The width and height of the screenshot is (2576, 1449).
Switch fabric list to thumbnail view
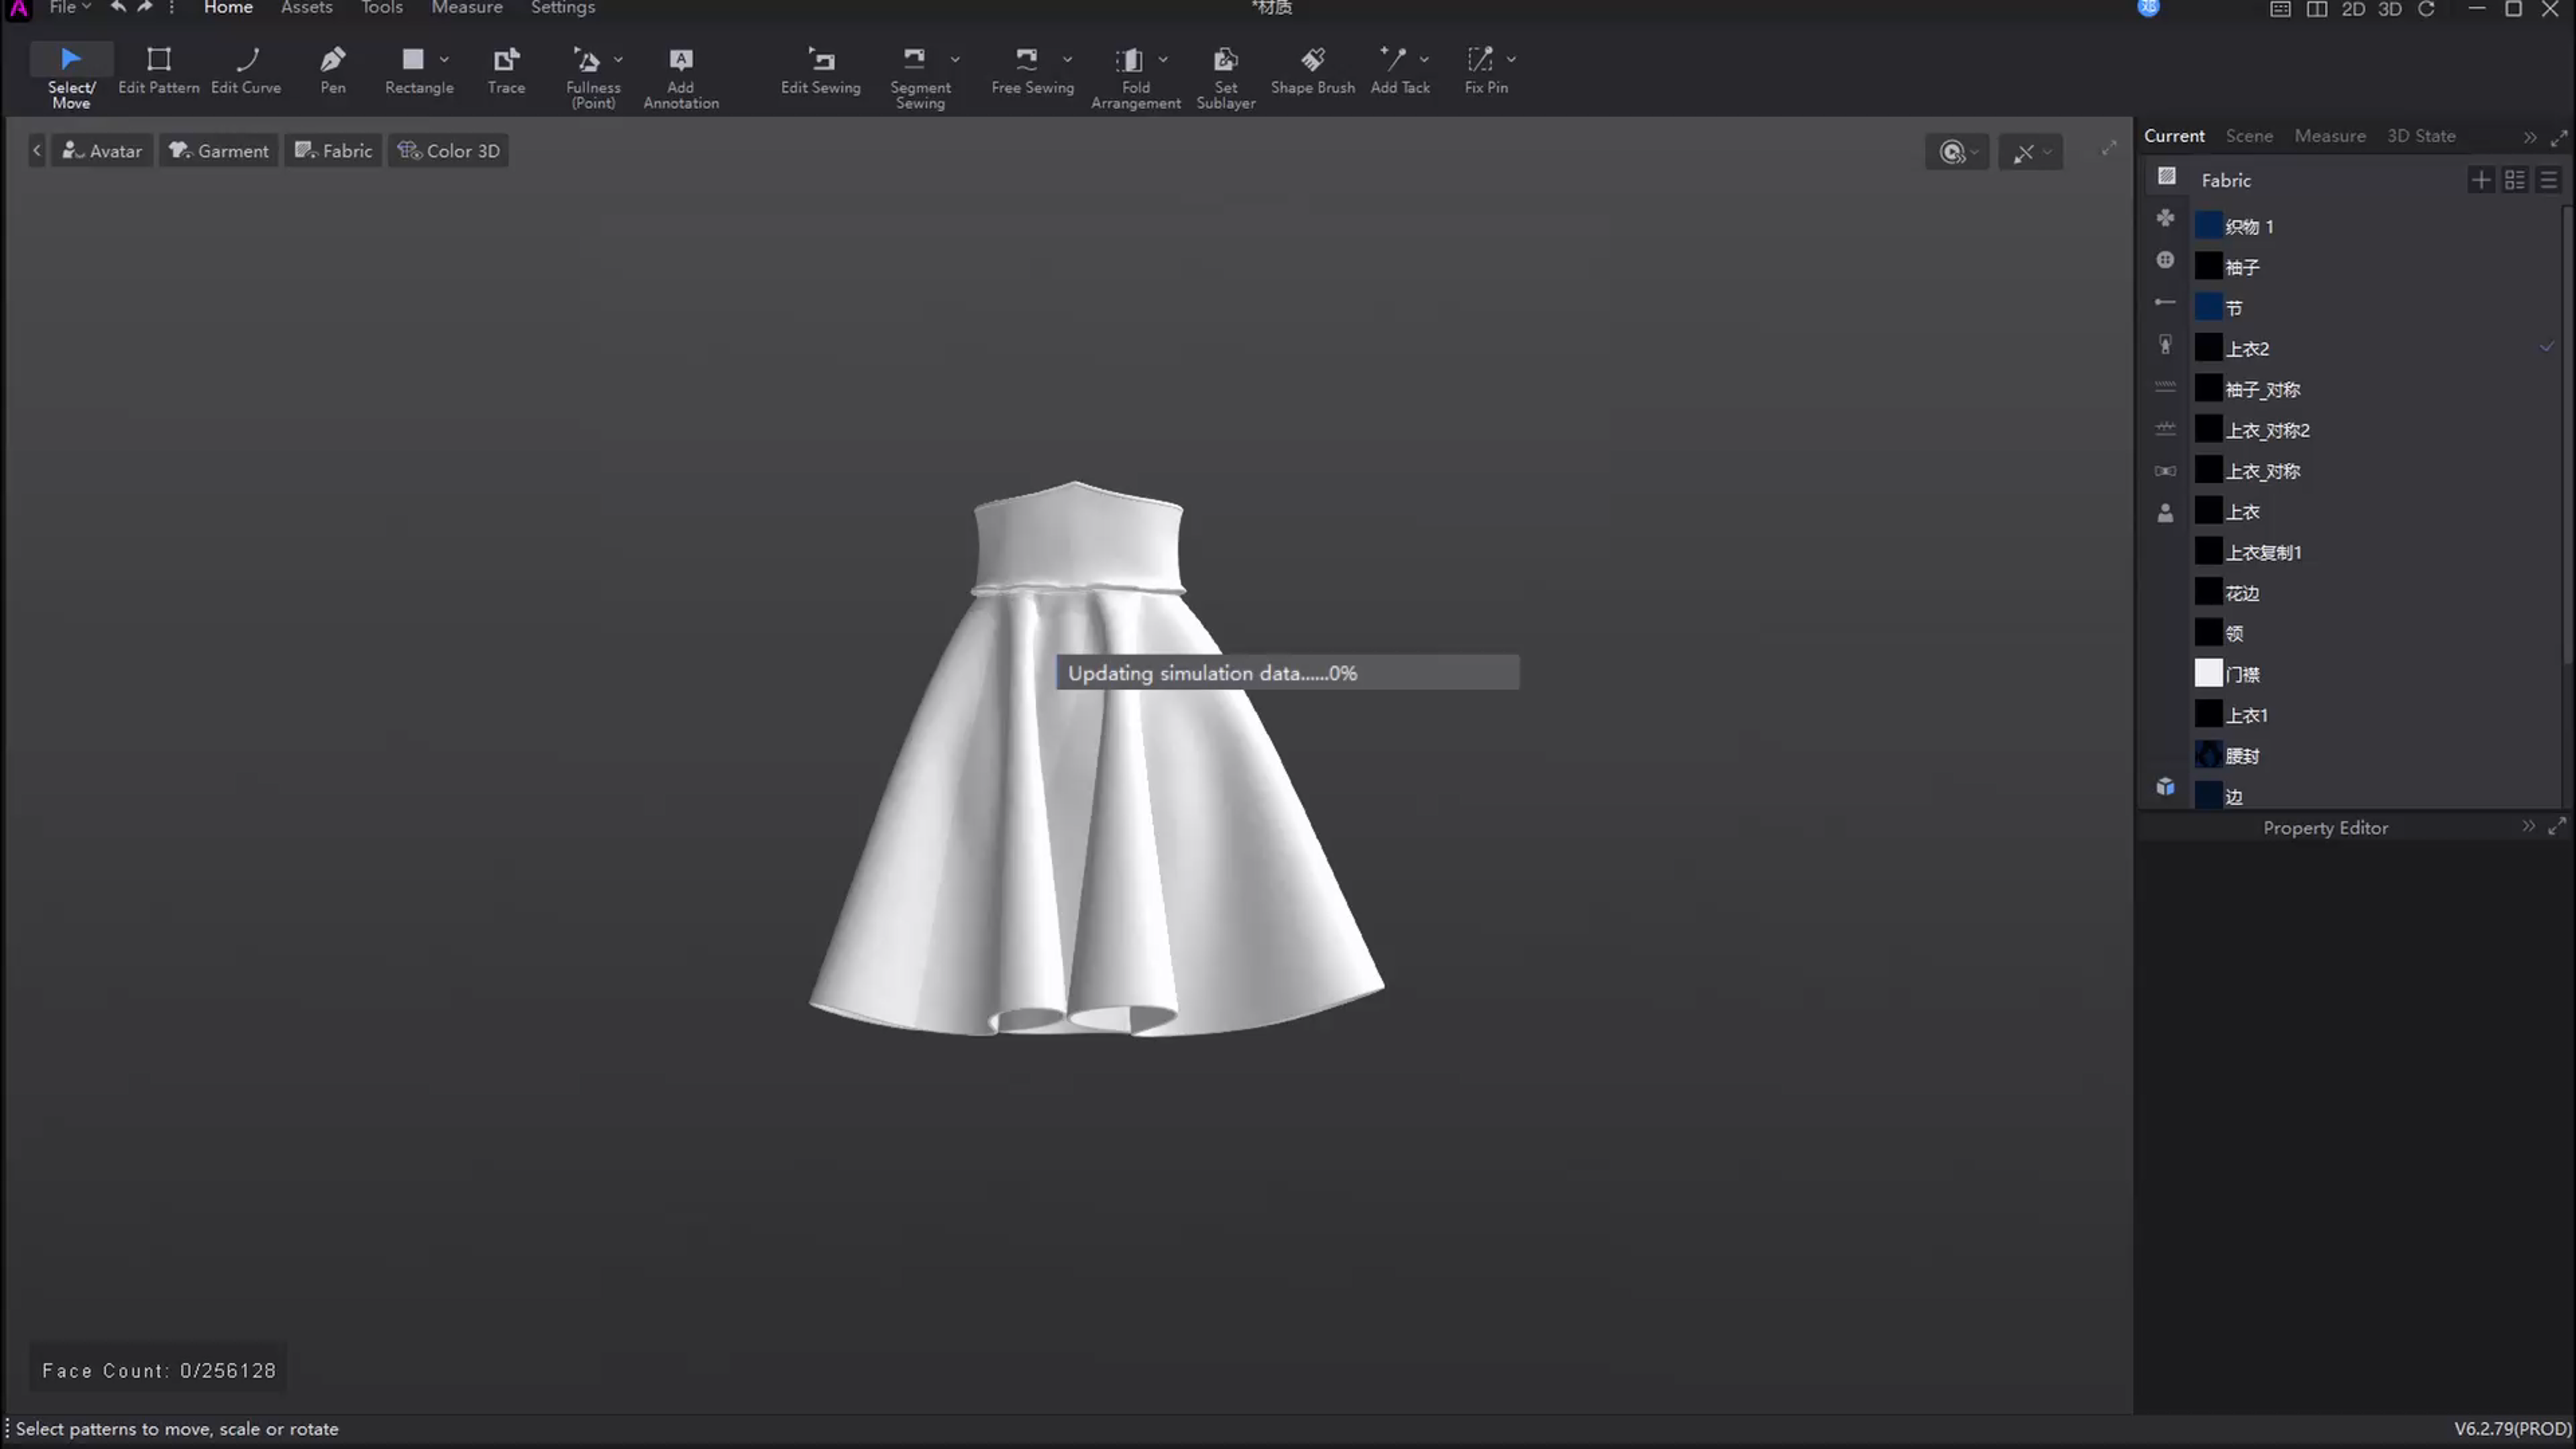pos(2515,180)
